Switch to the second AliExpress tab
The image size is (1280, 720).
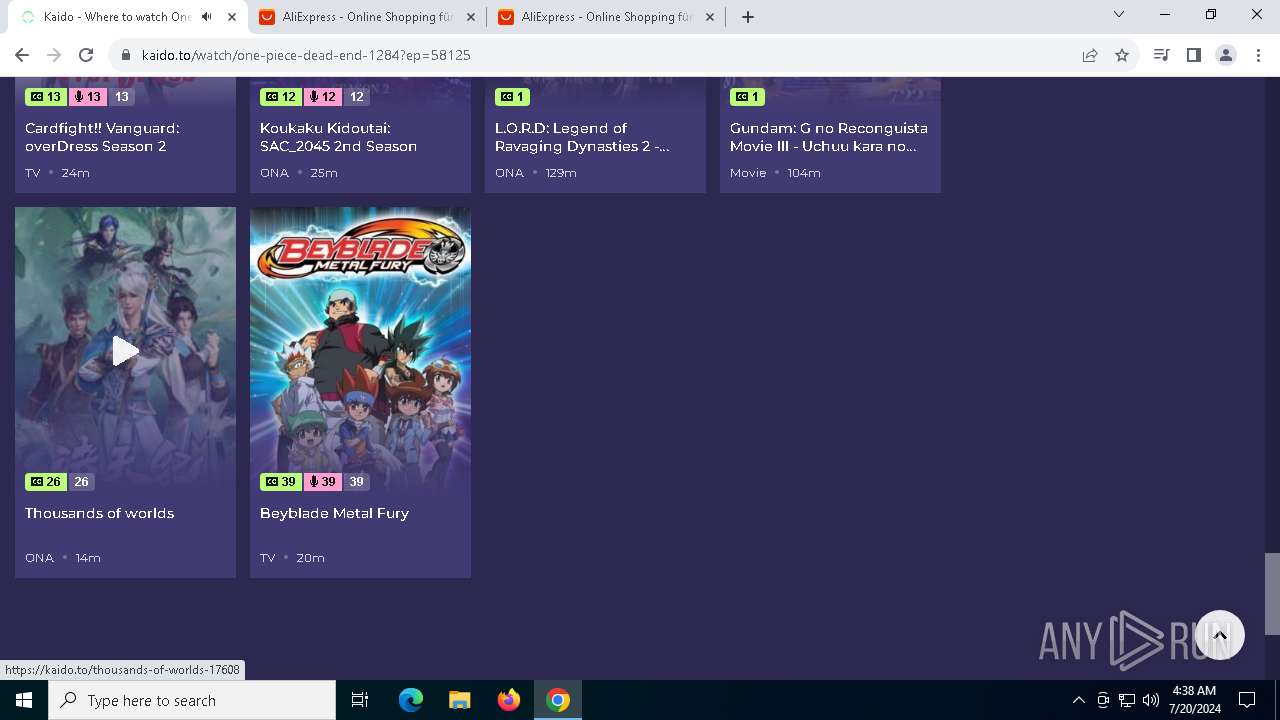(x=605, y=17)
